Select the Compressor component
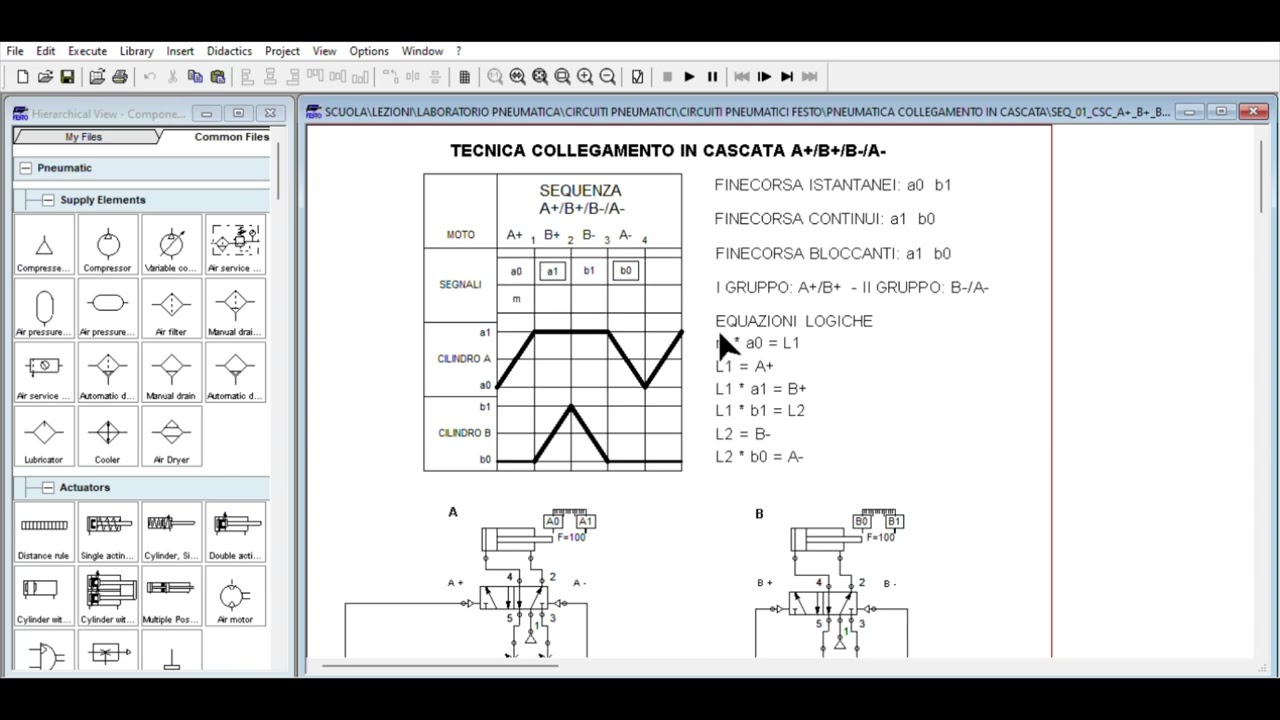Image resolution: width=1280 pixels, height=720 pixels. (x=107, y=245)
